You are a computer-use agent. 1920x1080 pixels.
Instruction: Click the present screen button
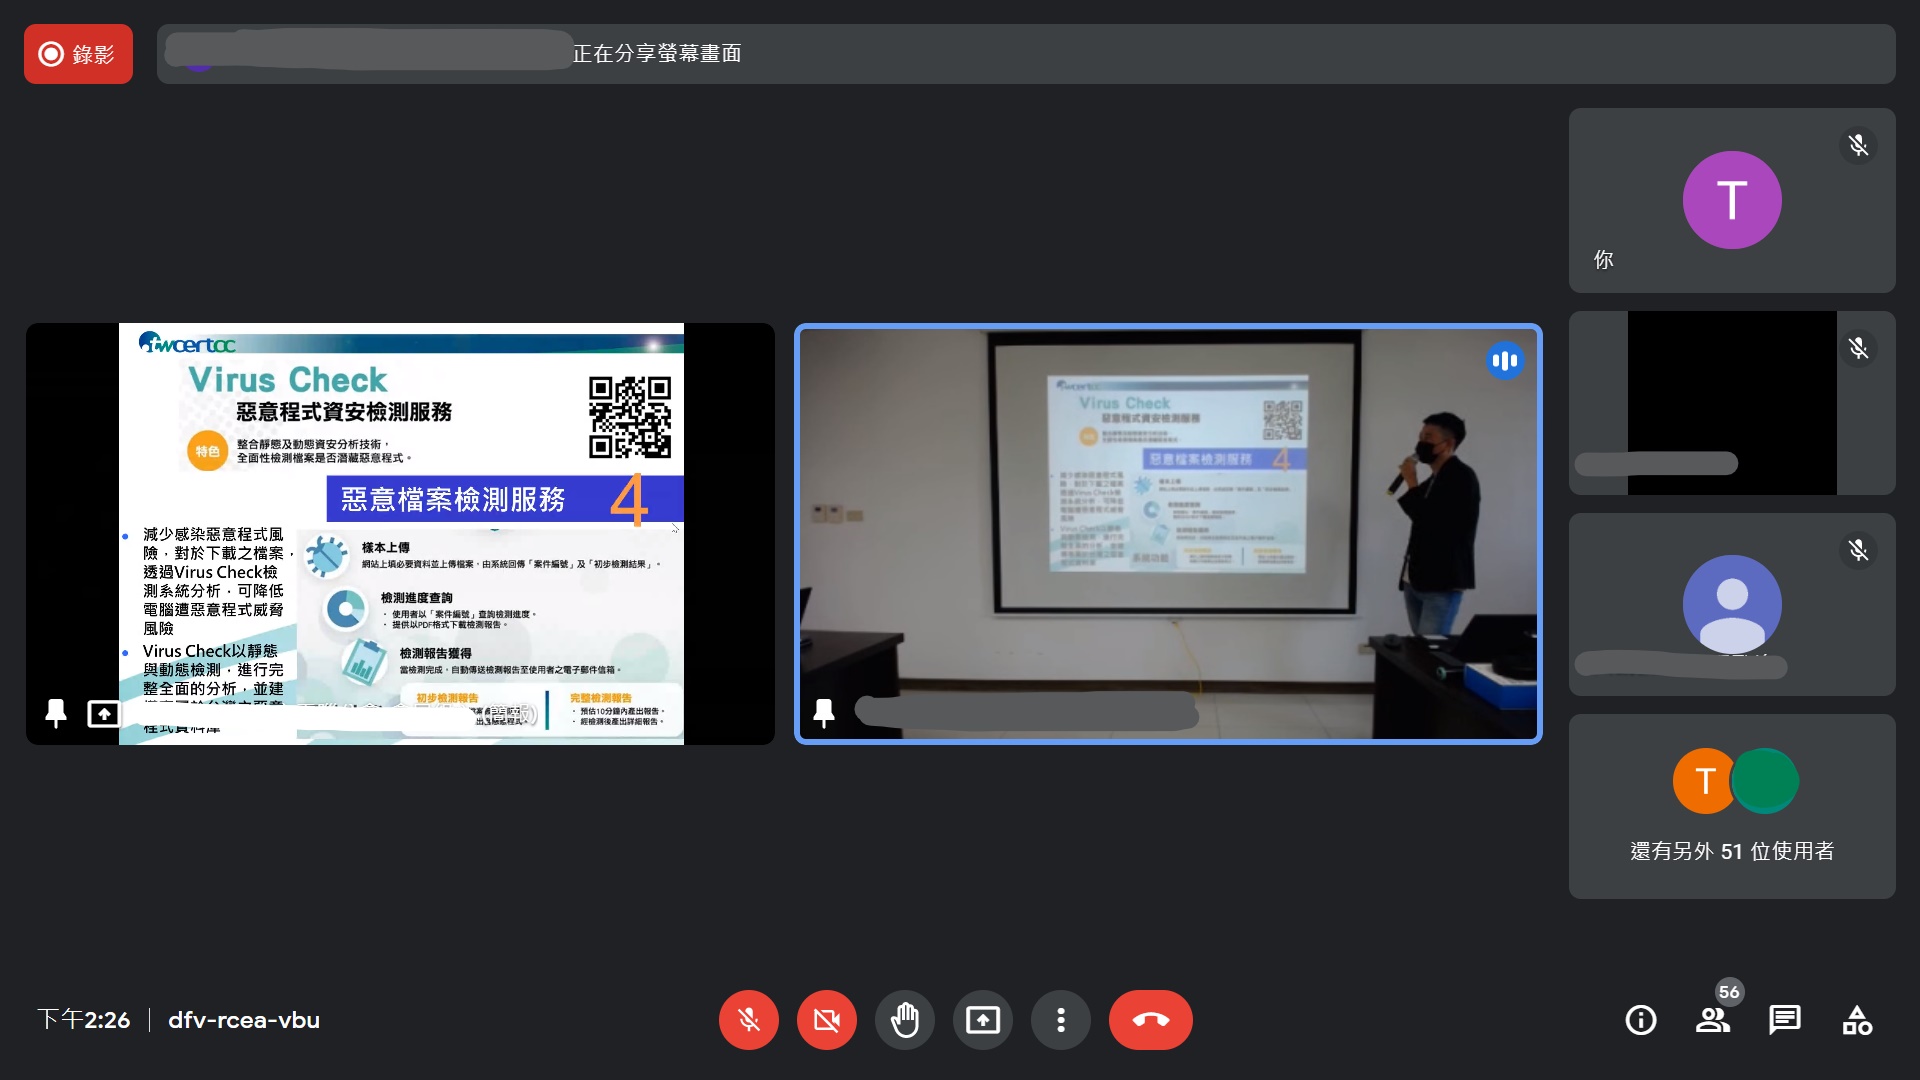tap(982, 1020)
